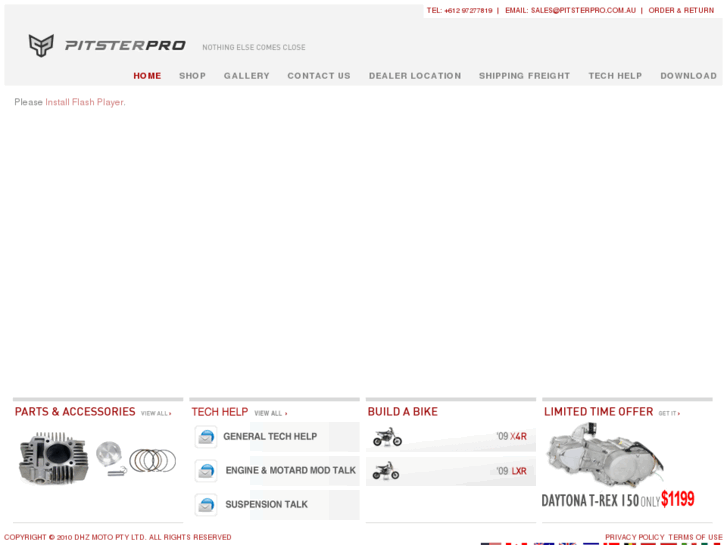727x545 pixels.
Task: Click the TECH HELP section heading
Action: (220, 412)
